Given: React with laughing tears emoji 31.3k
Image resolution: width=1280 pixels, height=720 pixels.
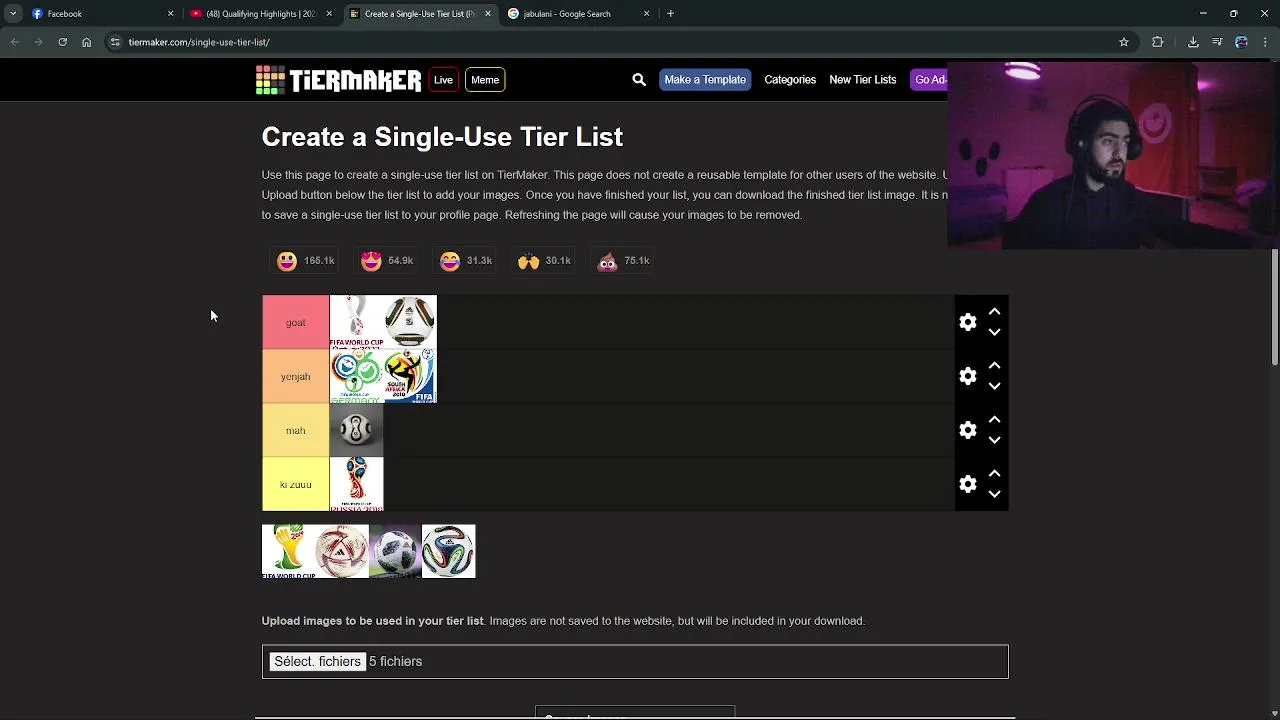Looking at the screenshot, I should point(466,261).
